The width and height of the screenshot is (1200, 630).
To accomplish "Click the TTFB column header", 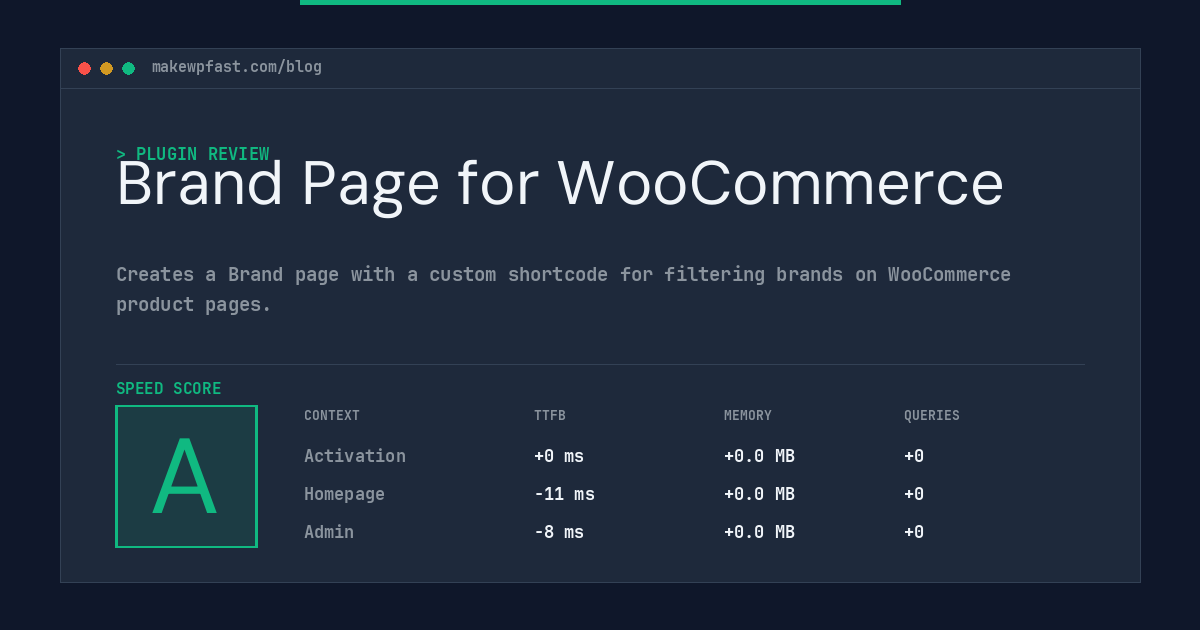I will click(550, 416).
